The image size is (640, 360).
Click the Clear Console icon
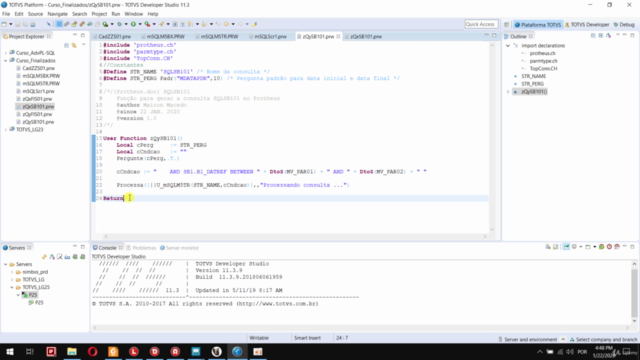(548, 247)
